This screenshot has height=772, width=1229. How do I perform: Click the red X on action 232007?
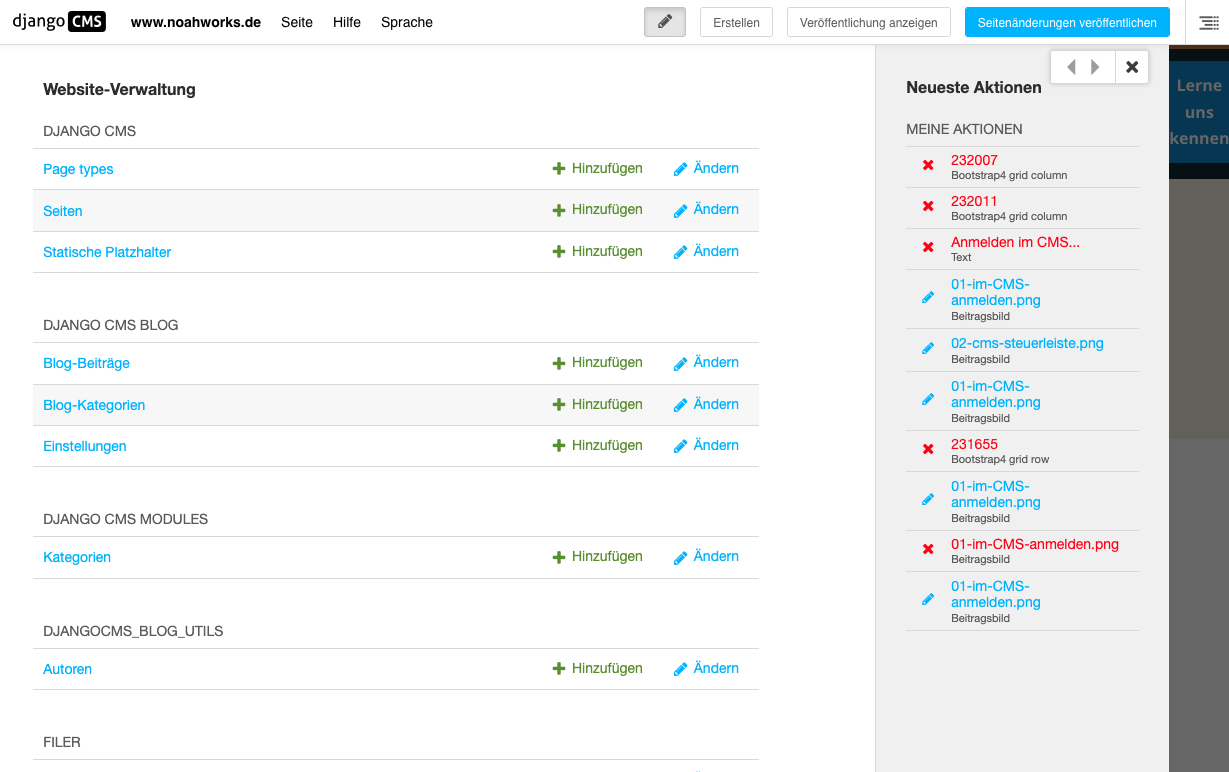pos(928,165)
